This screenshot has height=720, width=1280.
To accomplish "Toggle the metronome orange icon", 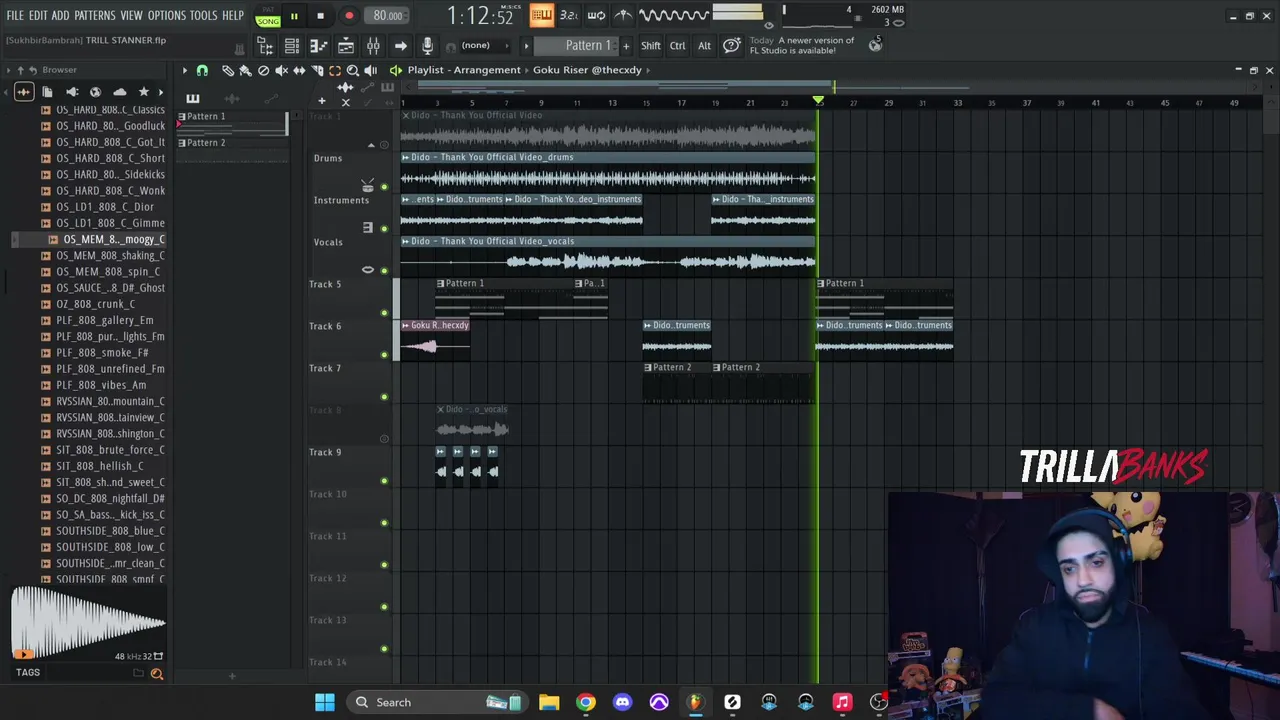I will point(541,15).
